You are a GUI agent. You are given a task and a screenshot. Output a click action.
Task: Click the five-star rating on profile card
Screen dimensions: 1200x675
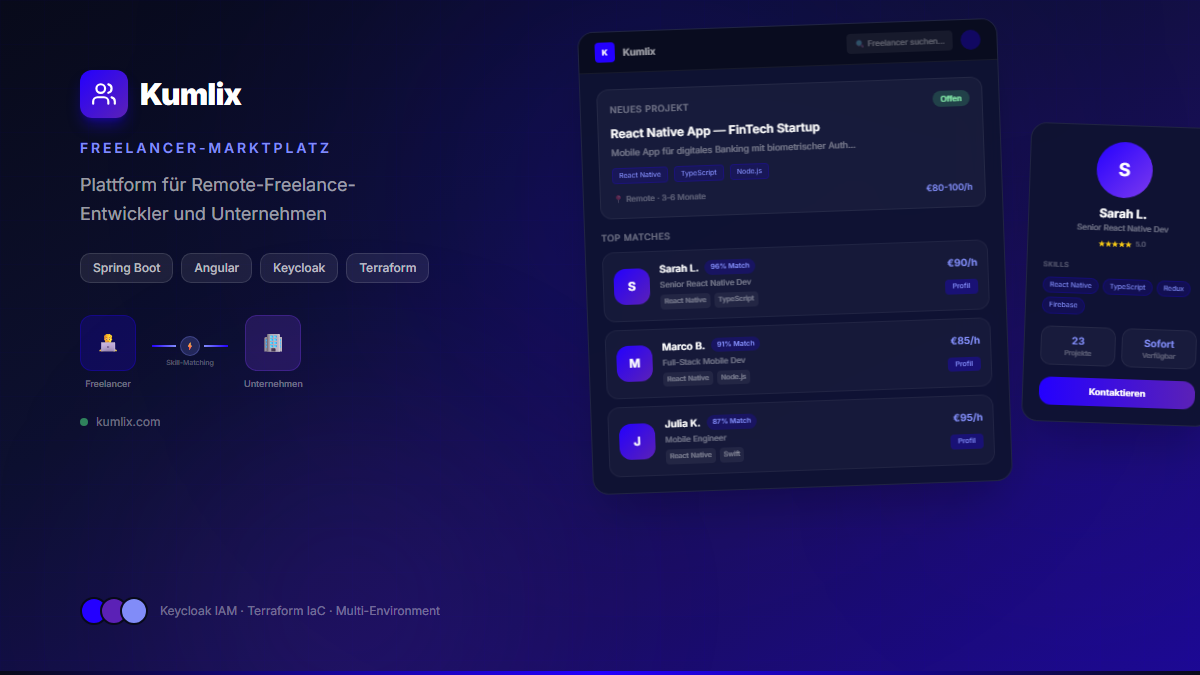click(1115, 244)
